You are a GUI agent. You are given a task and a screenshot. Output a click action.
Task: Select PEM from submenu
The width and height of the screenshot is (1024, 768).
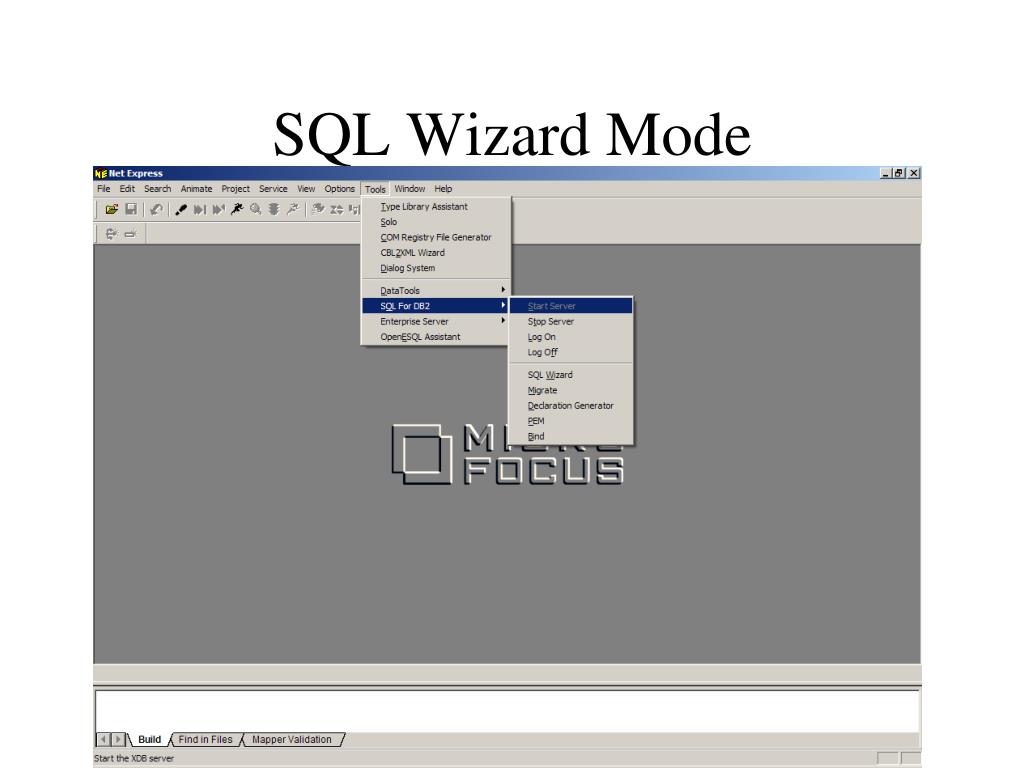coord(571,421)
